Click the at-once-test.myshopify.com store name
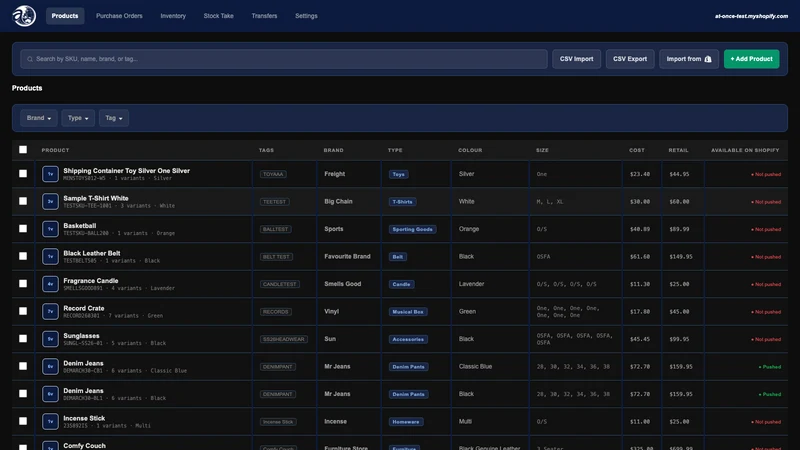This screenshot has width=800, height=450. click(751, 16)
